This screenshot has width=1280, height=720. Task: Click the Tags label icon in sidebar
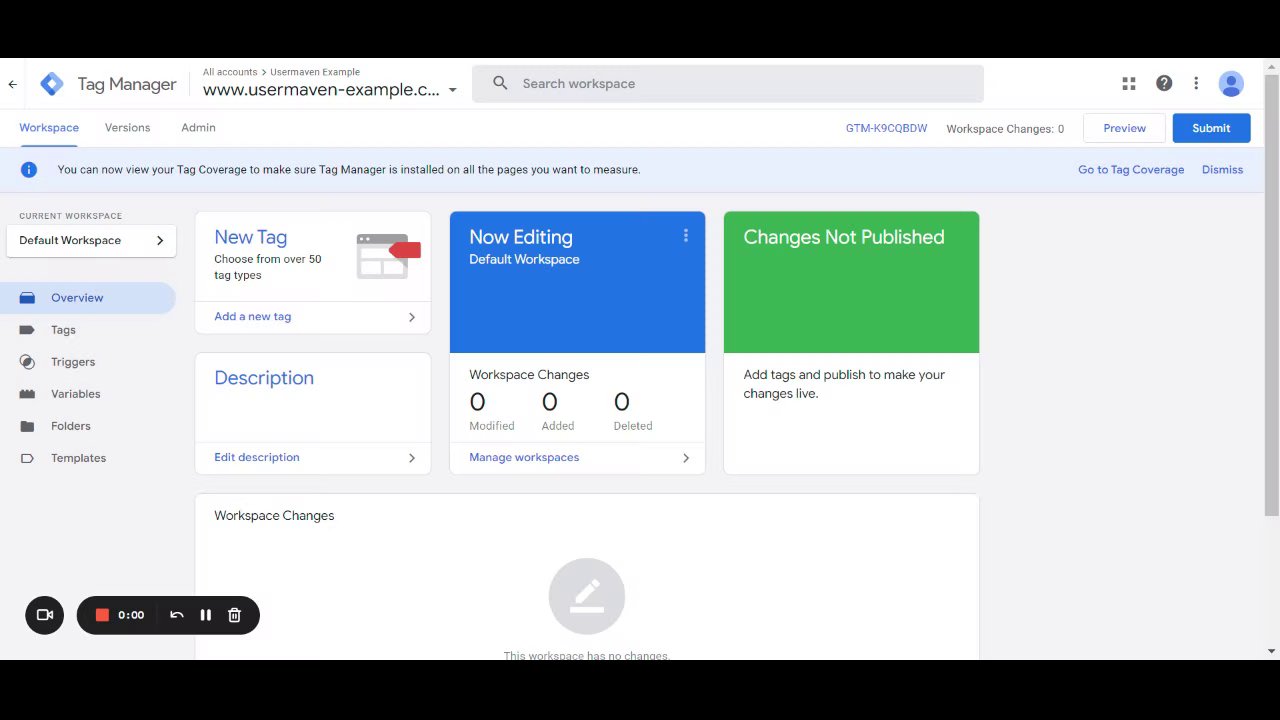coord(27,330)
